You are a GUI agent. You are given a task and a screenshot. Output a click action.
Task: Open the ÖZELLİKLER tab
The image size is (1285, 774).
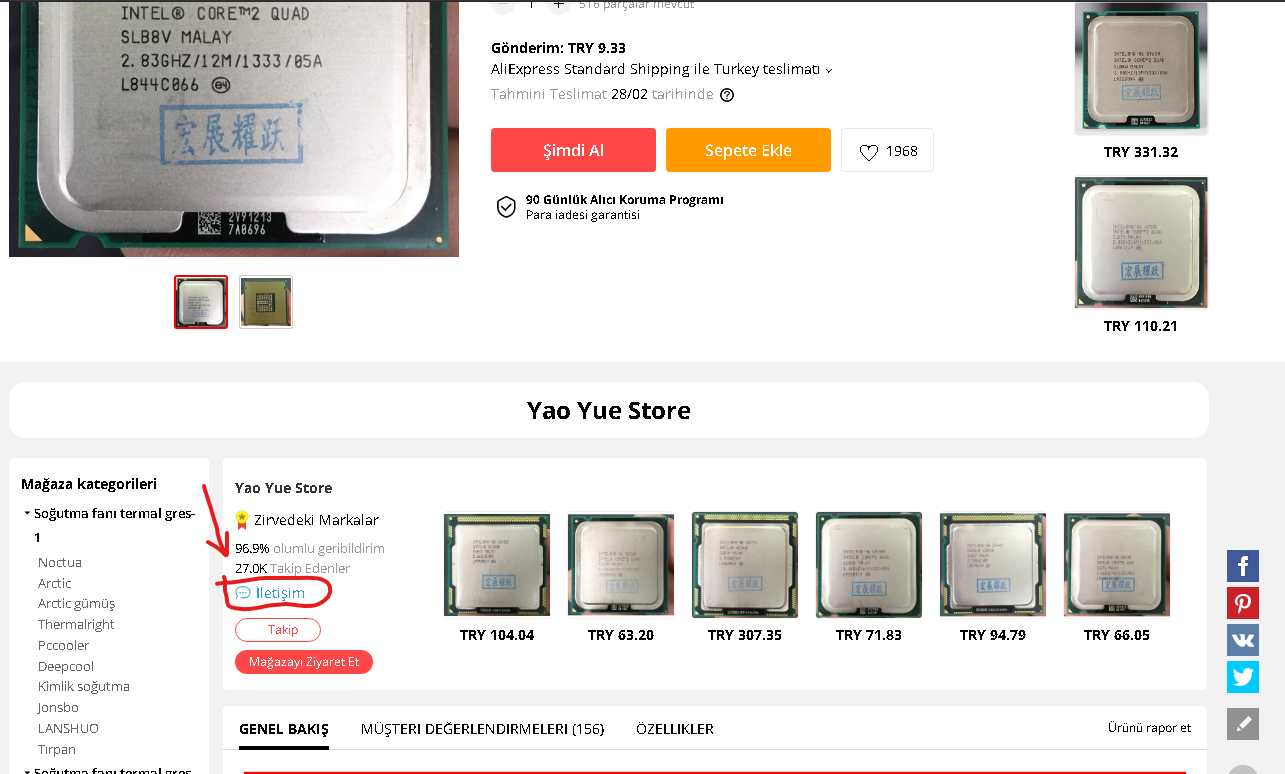(675, 729)
